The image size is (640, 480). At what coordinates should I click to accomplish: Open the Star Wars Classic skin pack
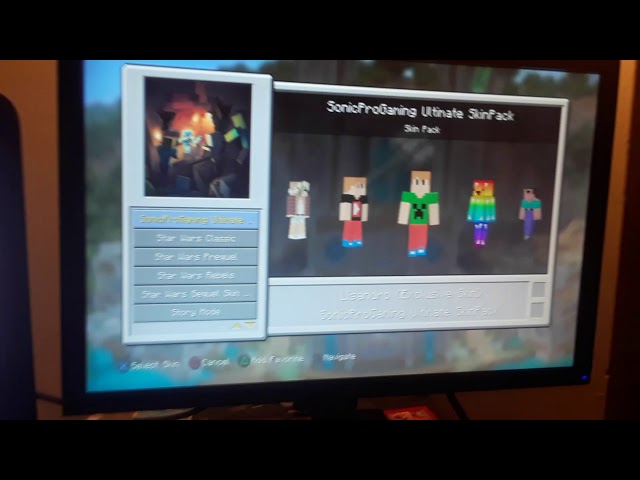tap(196, 238)
